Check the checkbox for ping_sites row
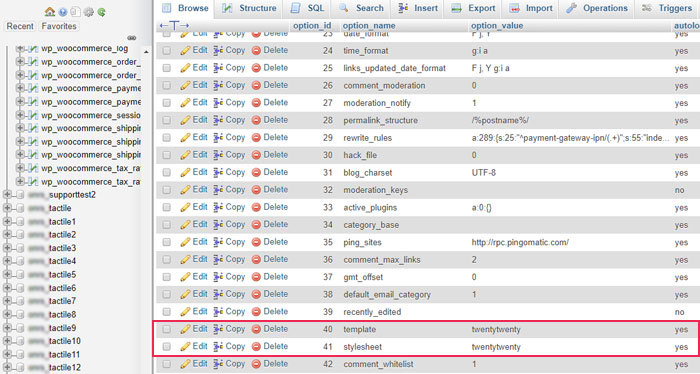Viewport: 700px width, 374px height. tap(167, 242)
